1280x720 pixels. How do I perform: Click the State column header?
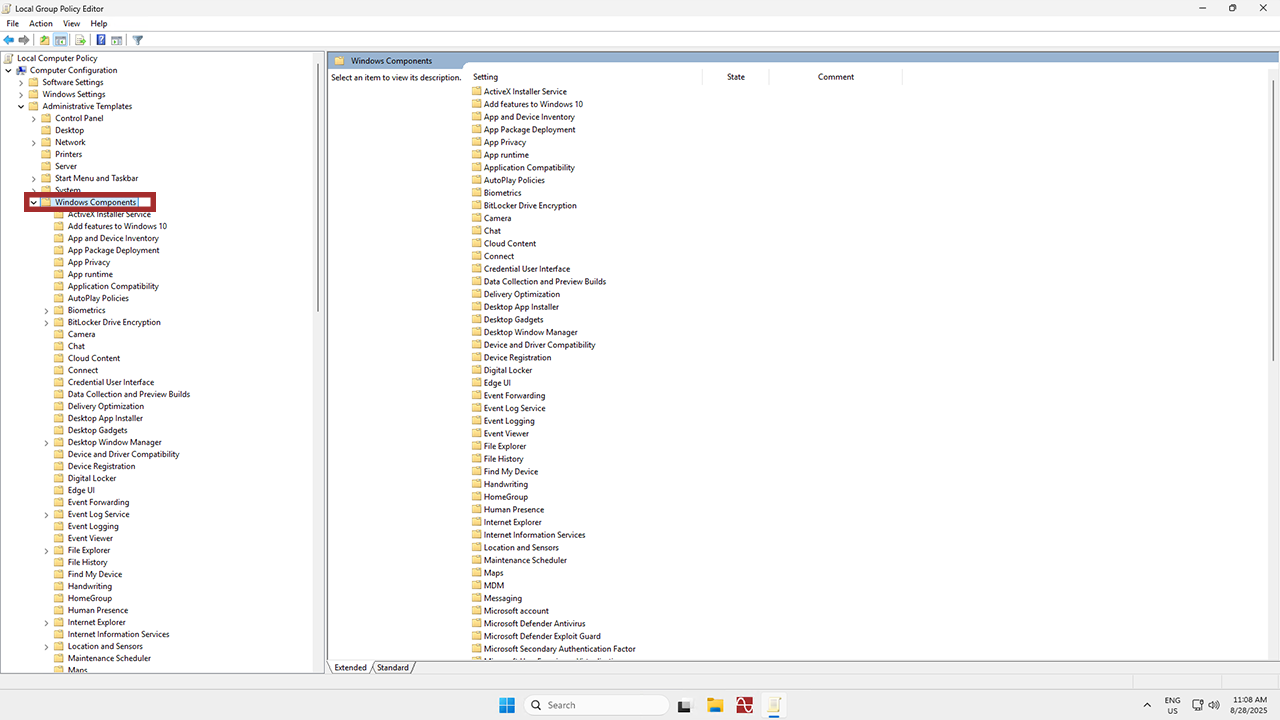click(736, 77)
